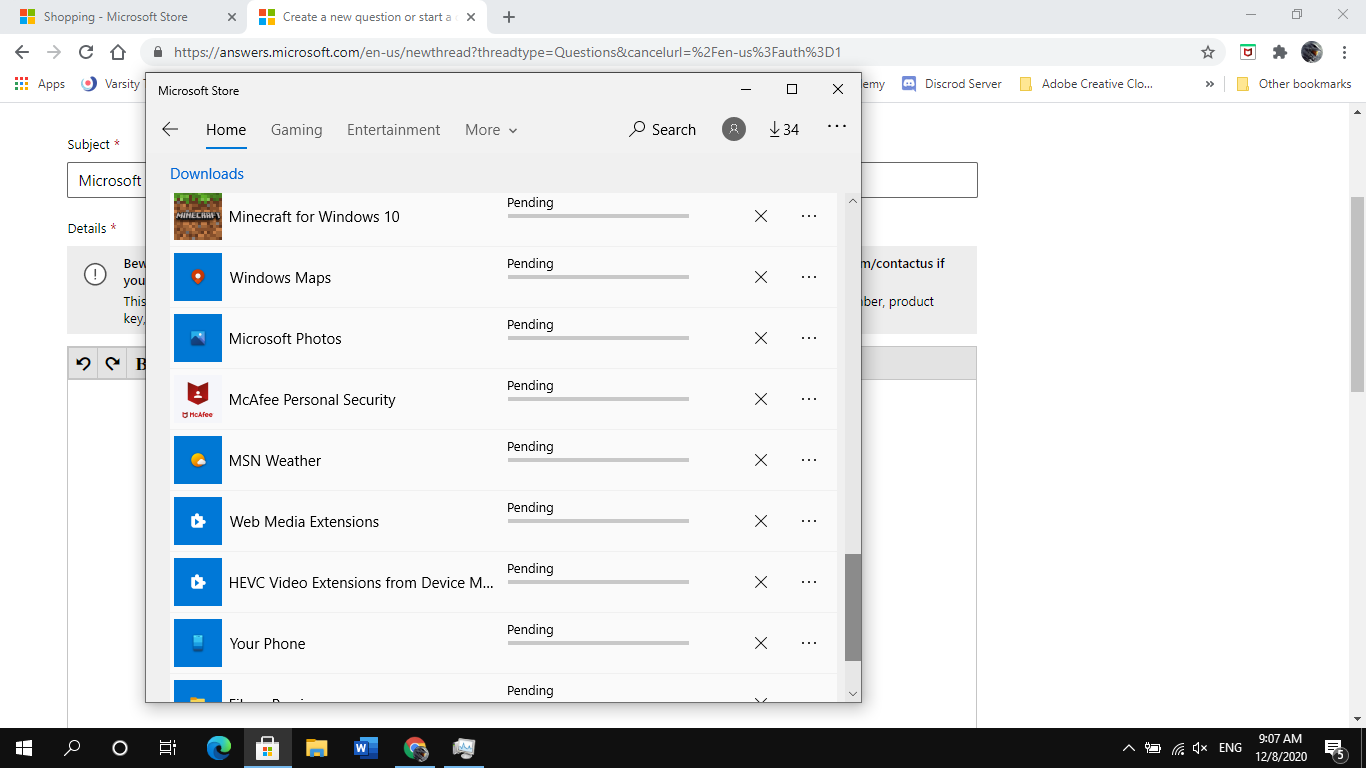Open more options for Your Phone row
This screenshot has width=1366, height=768.
pos(809,643)
